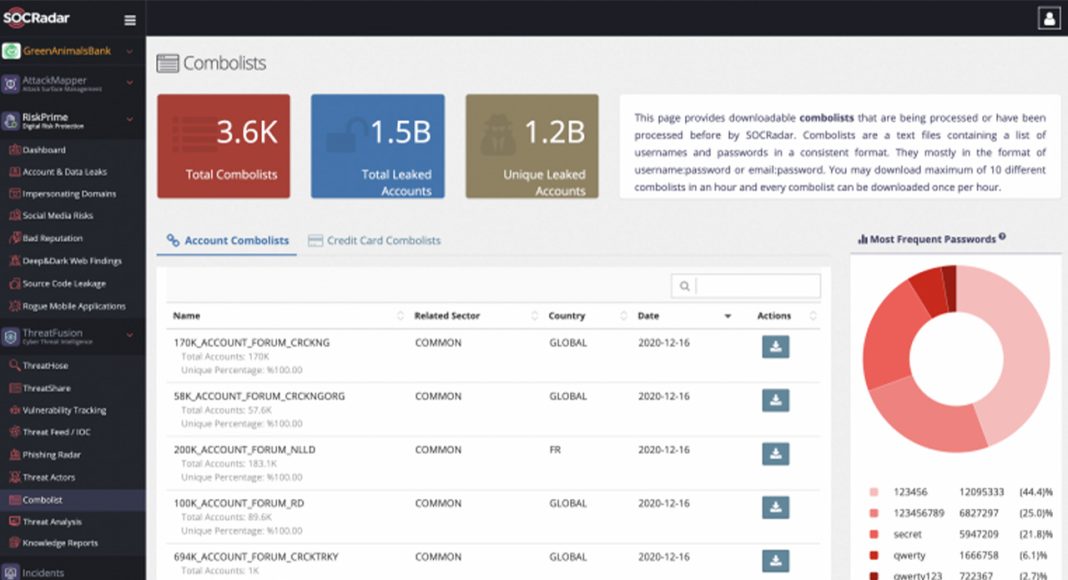Open Dashboard in the sidebar
This screenshot has width=1068, height=580.
(x=44, y=150)
